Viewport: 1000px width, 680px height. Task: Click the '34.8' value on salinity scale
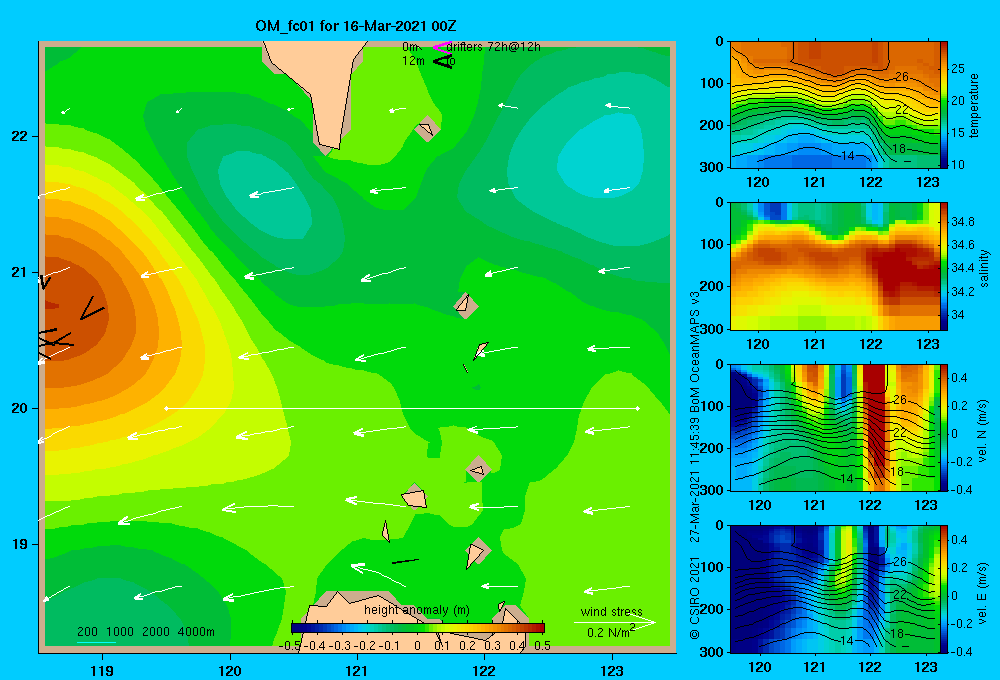click(x=962, y=222)
